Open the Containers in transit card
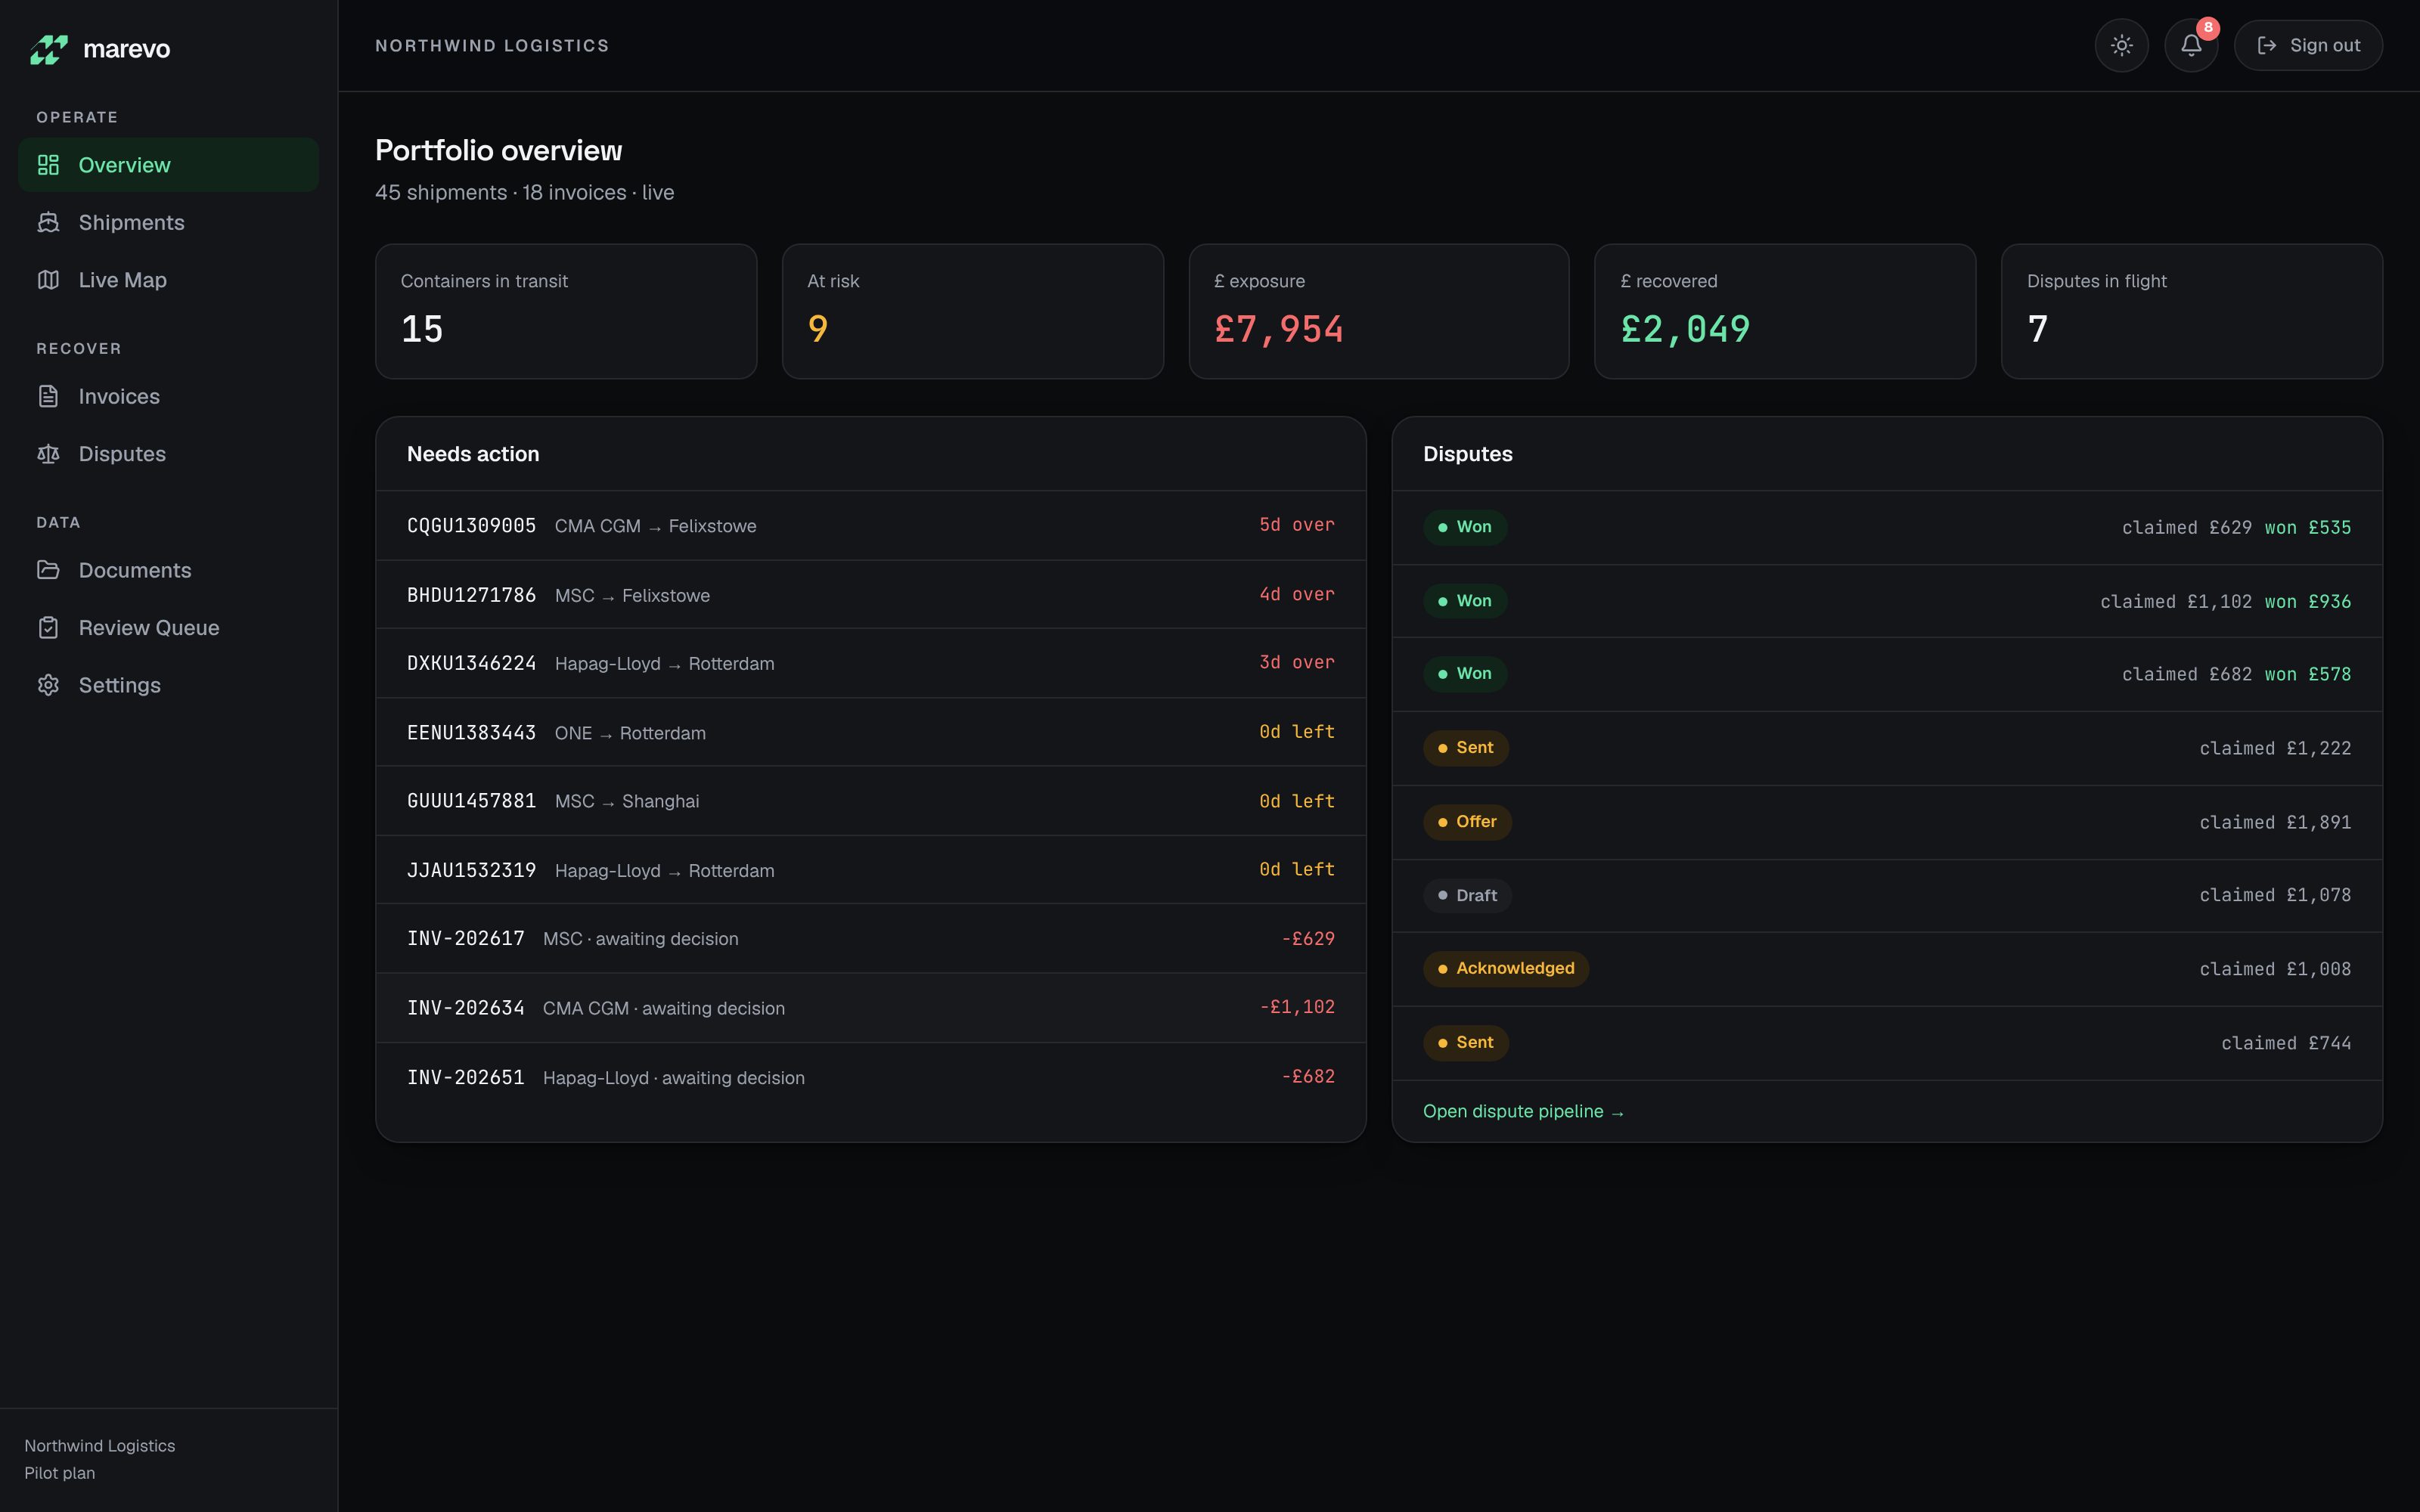This screenshot has width=2420, height=1512. pyautogui.click(x=566, y=311)
